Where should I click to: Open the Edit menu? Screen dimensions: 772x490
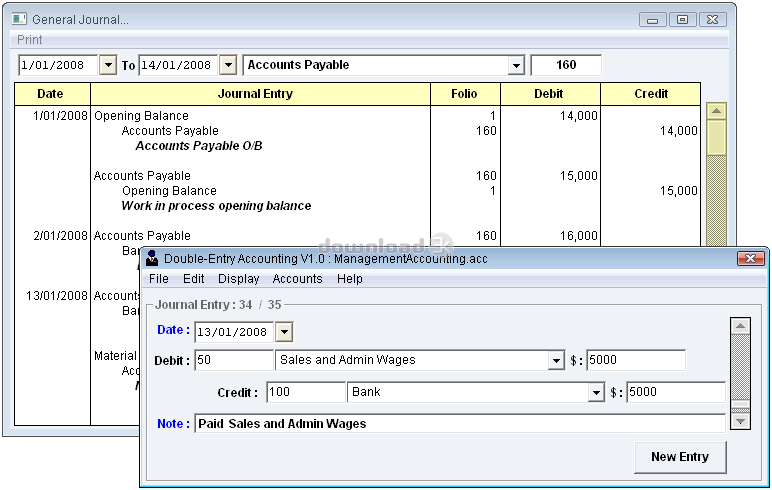coord(193,279)
